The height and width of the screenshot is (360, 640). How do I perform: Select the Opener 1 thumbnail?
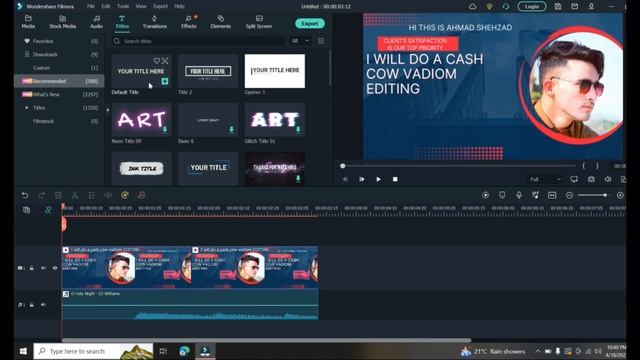(275, 71)
